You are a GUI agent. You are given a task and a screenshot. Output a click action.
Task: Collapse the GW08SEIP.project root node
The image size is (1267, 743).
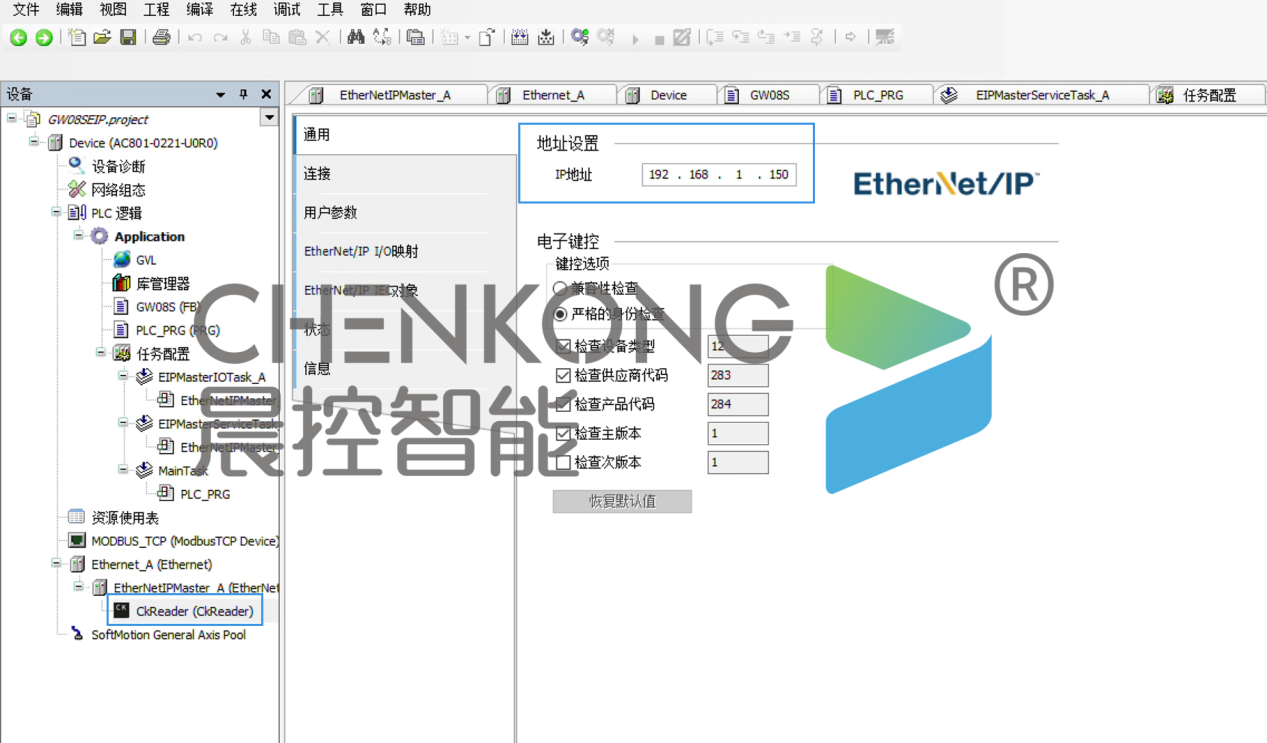(12, 118)
